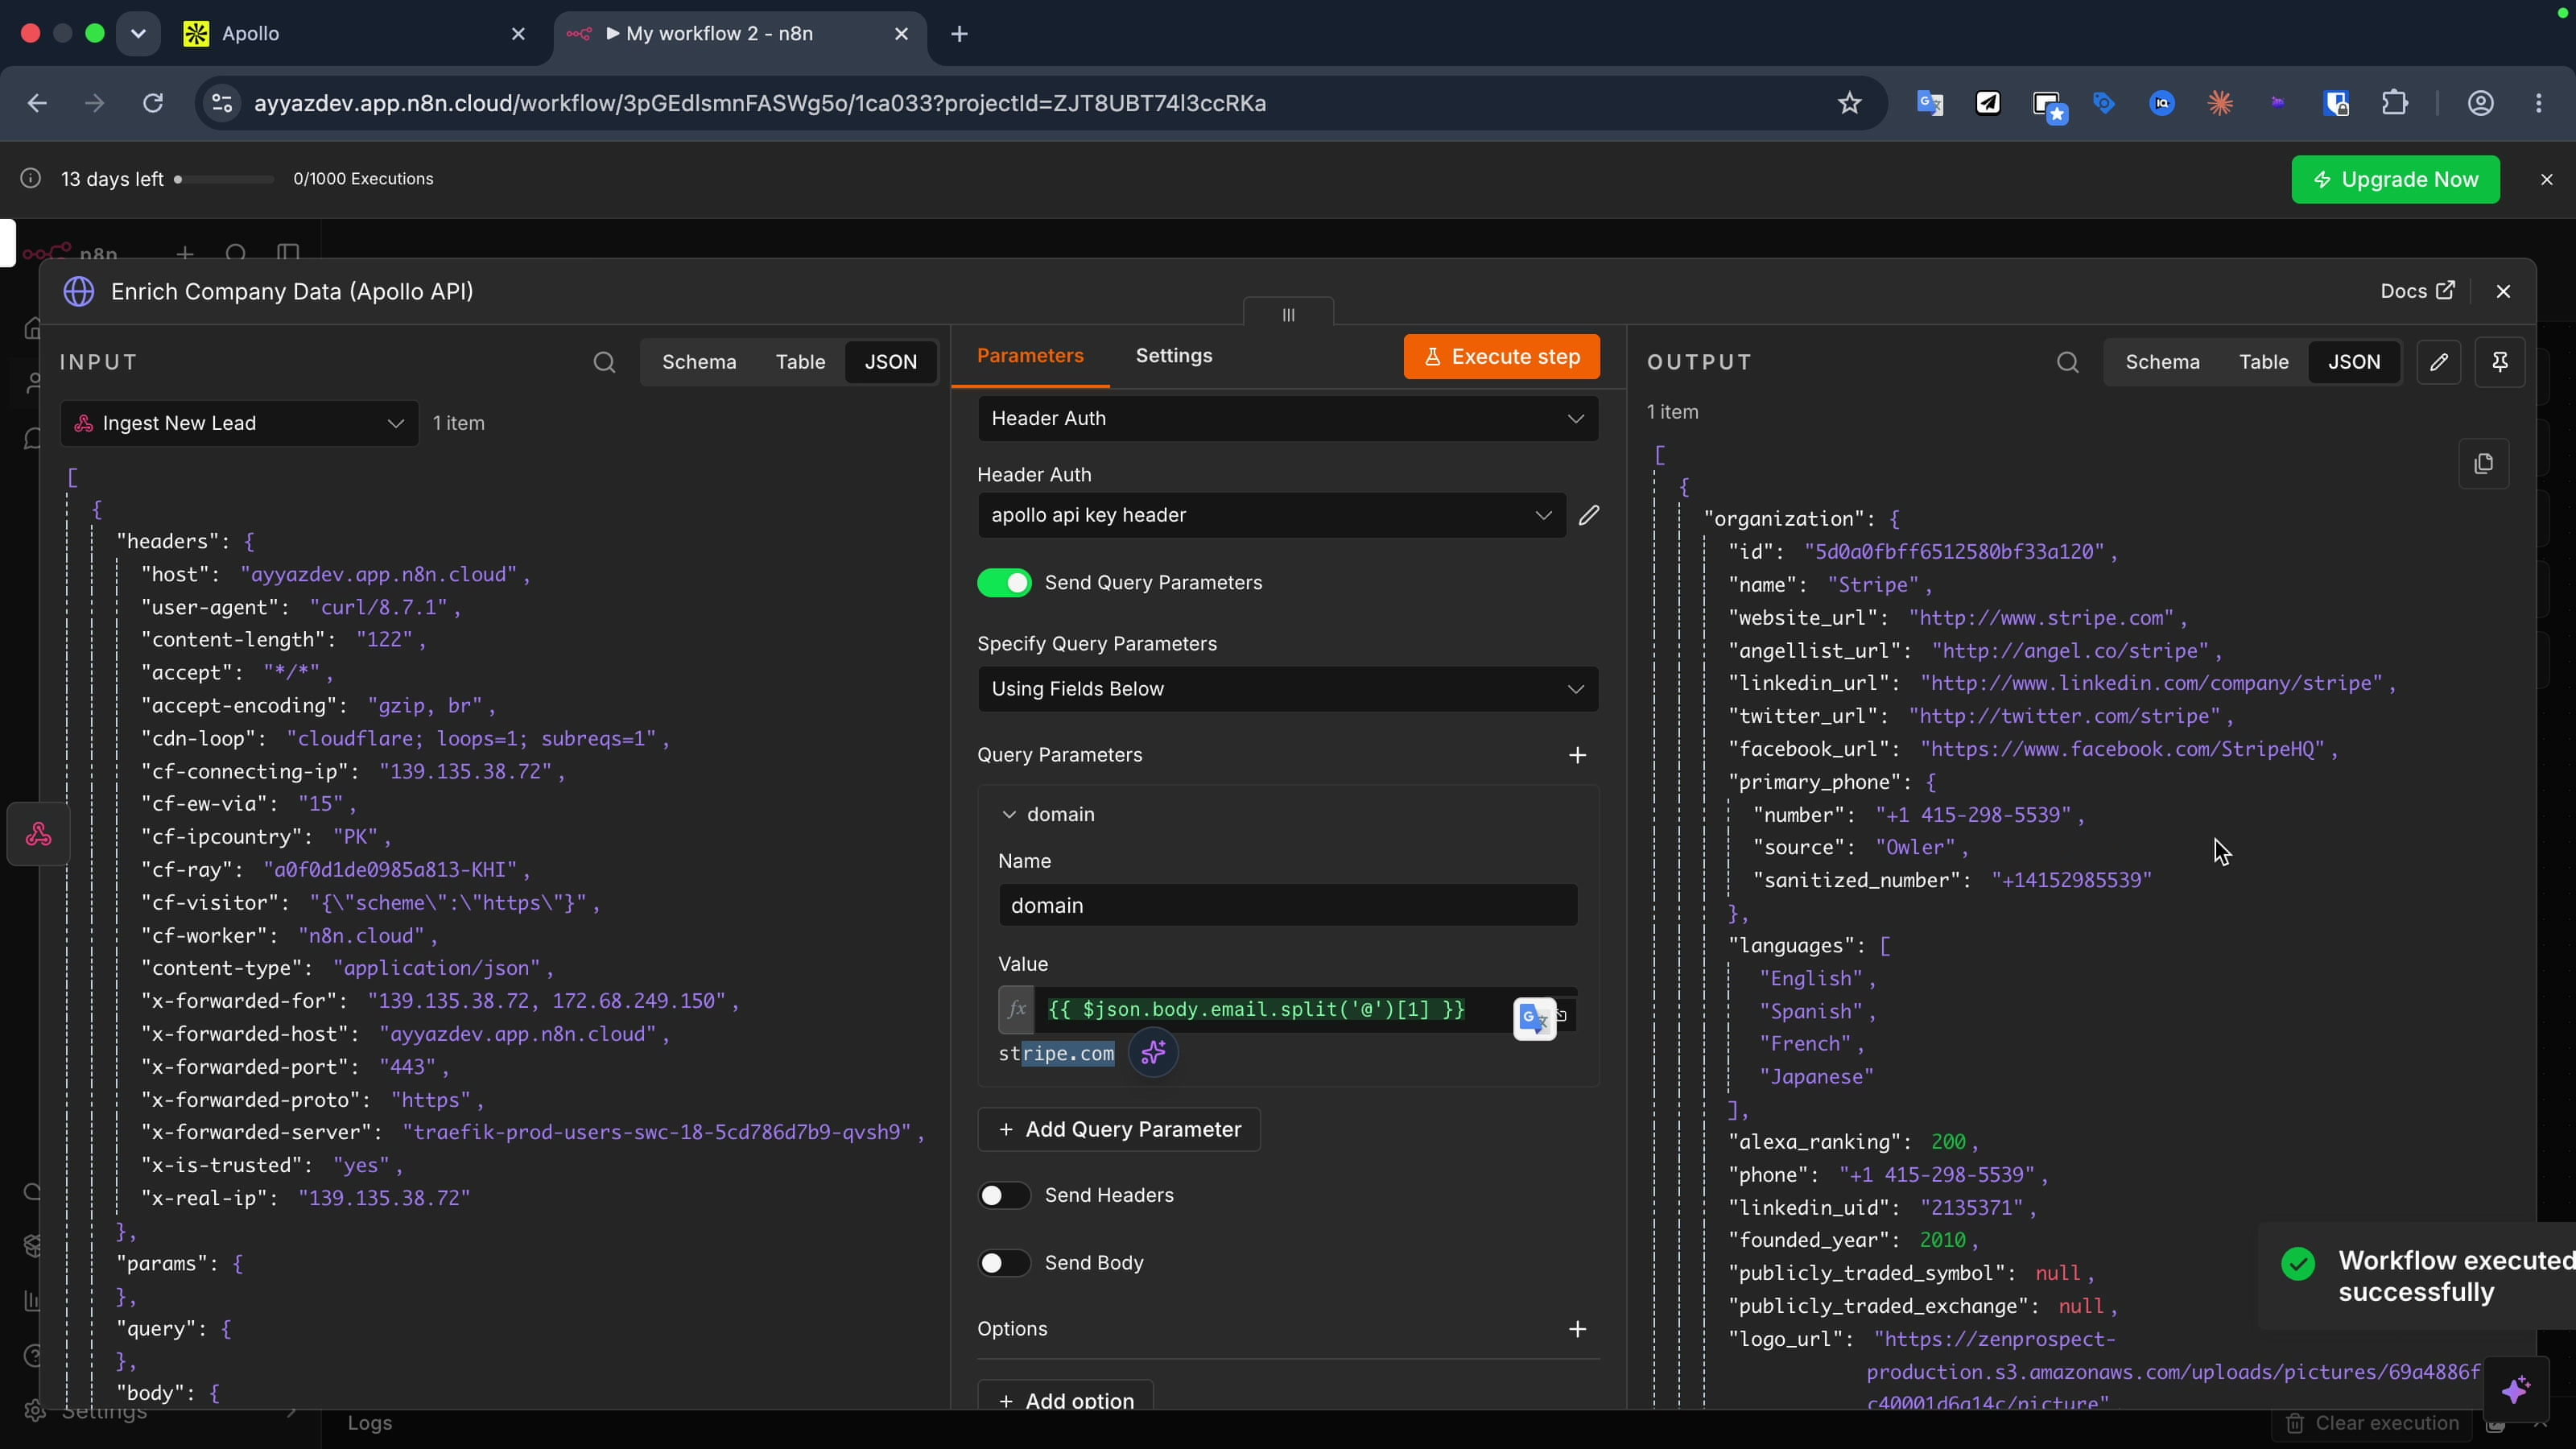Disable Send Query Parameters toggle
2576x1449 pixels.
coord(1004,583)
